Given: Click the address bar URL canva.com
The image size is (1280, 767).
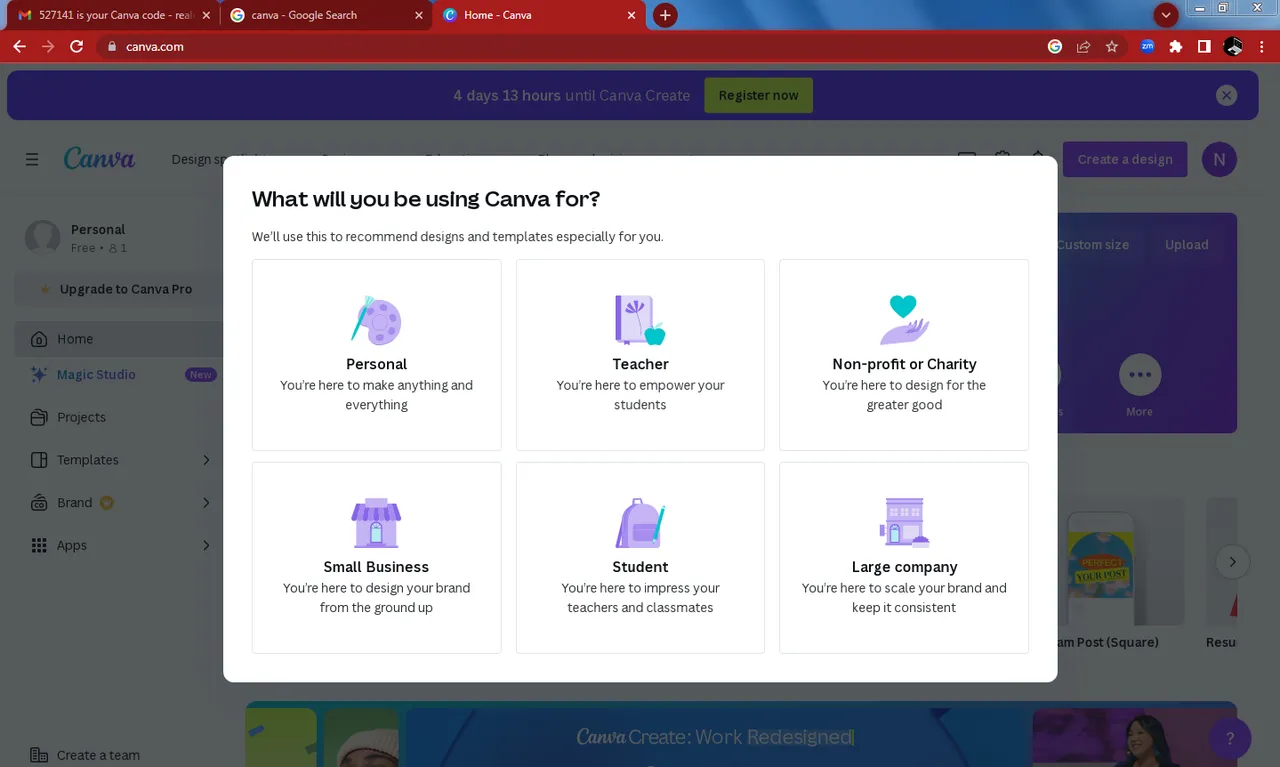Looking at the screenshot, I should pos(155,46).
